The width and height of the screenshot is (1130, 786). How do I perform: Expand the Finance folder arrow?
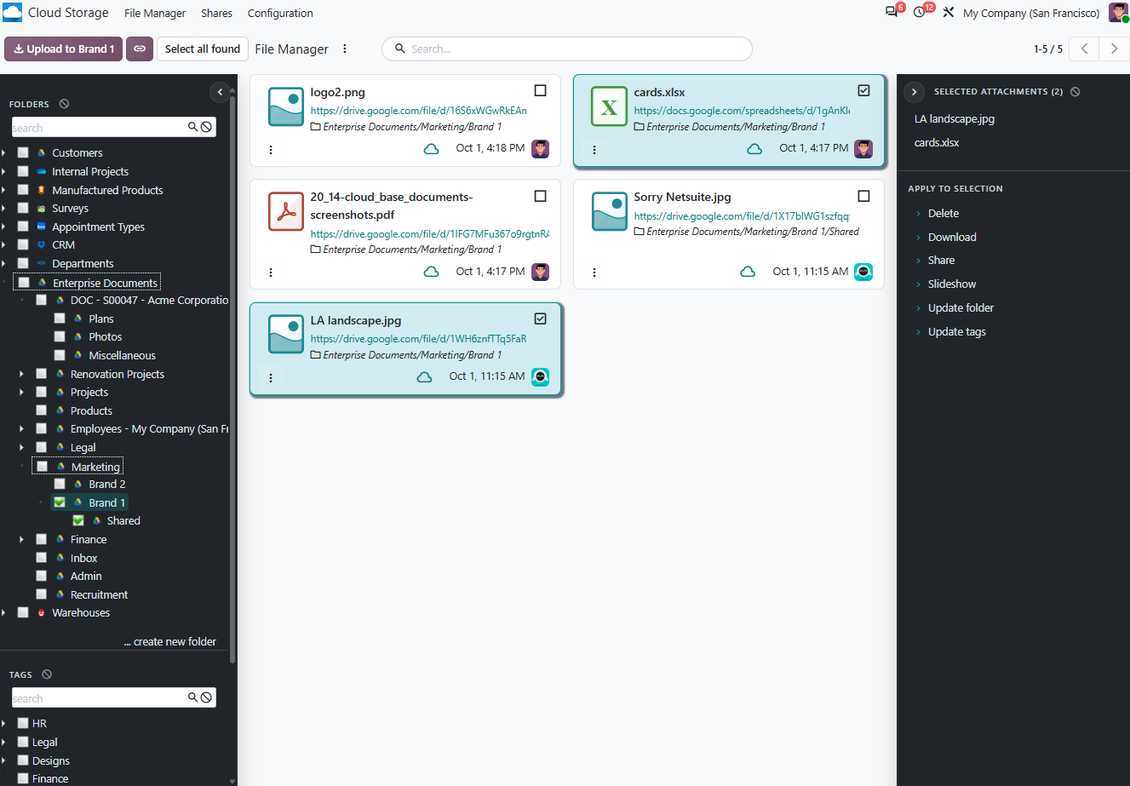pyautogui.click(x=22, y=539)
